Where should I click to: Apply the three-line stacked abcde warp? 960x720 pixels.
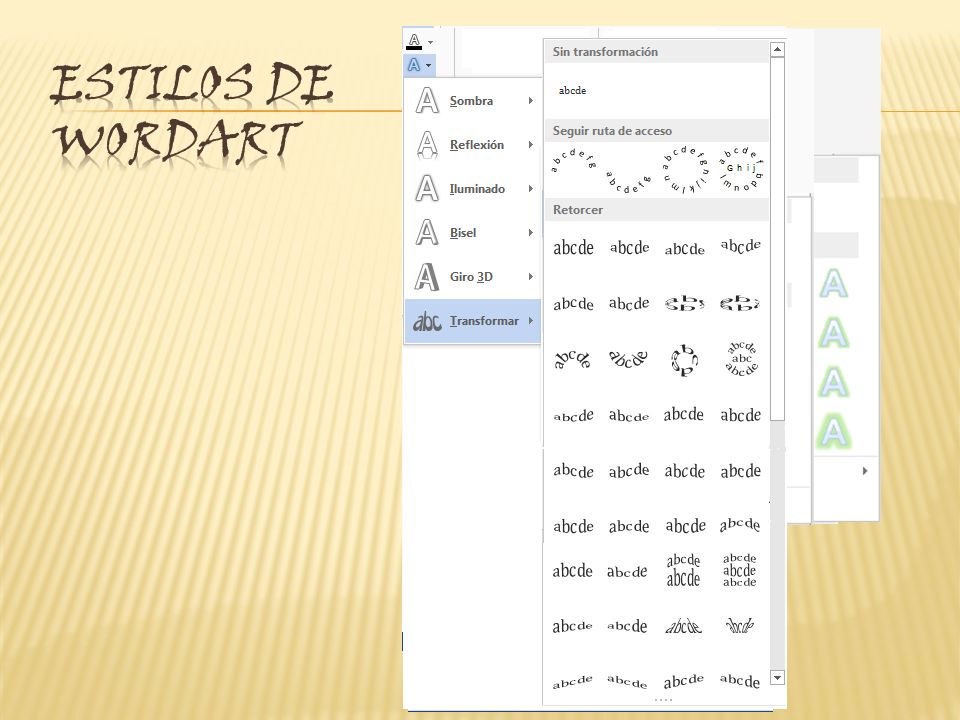point(740,570)
